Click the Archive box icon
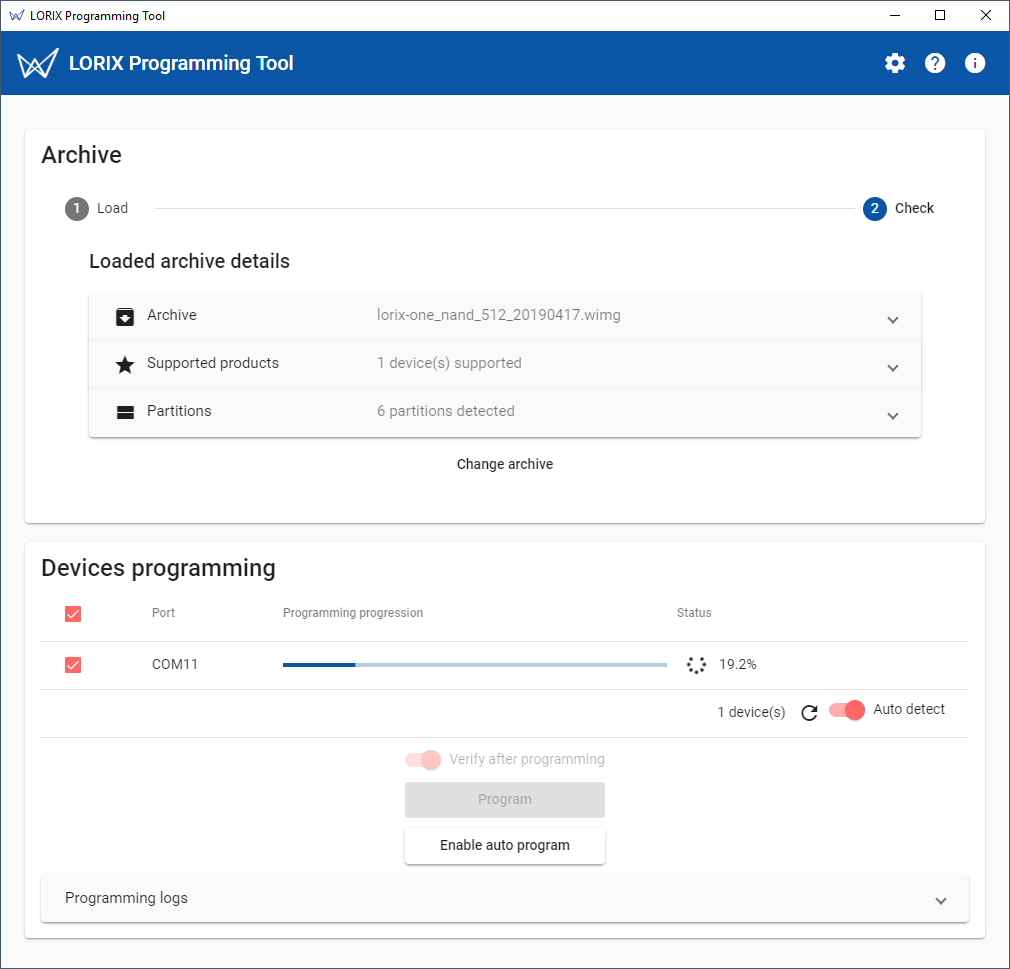Screen dimensions: 1010x969 point(125,317)
